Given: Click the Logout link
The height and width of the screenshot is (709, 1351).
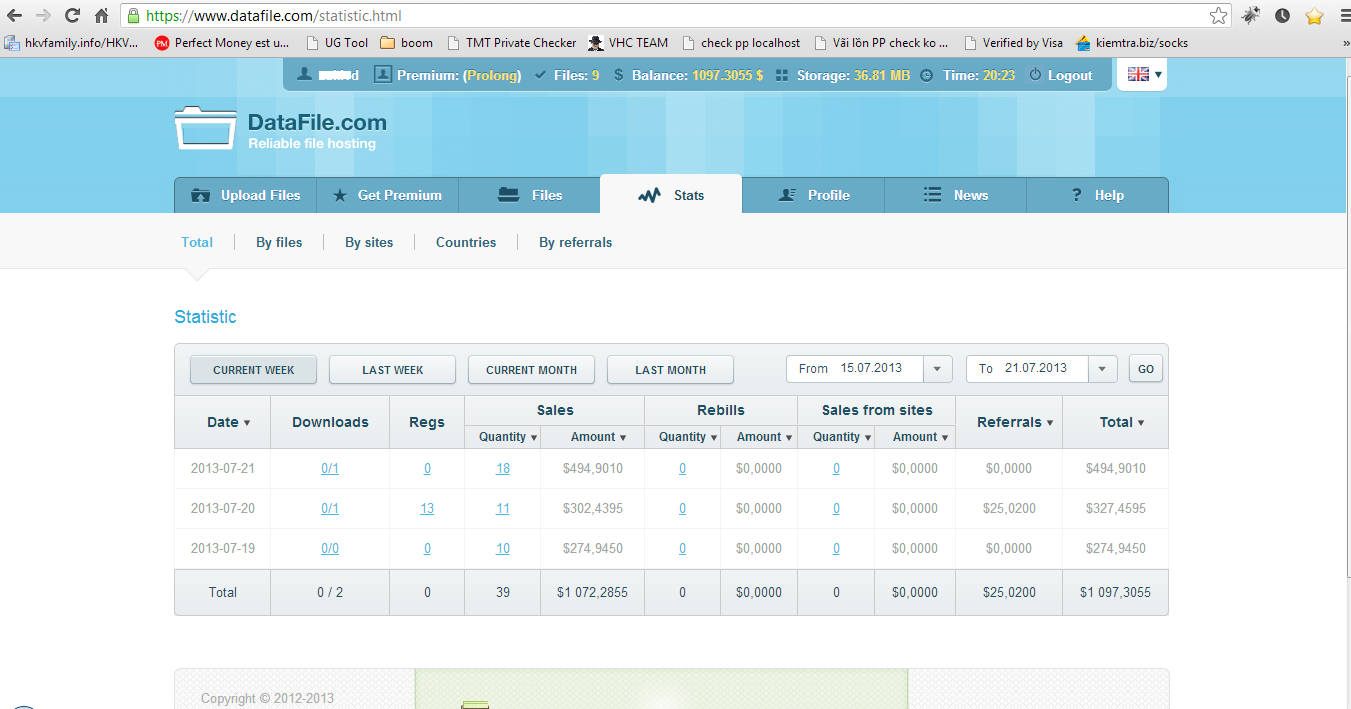Looking at the screenshot, I should (x=1061, y=75).
